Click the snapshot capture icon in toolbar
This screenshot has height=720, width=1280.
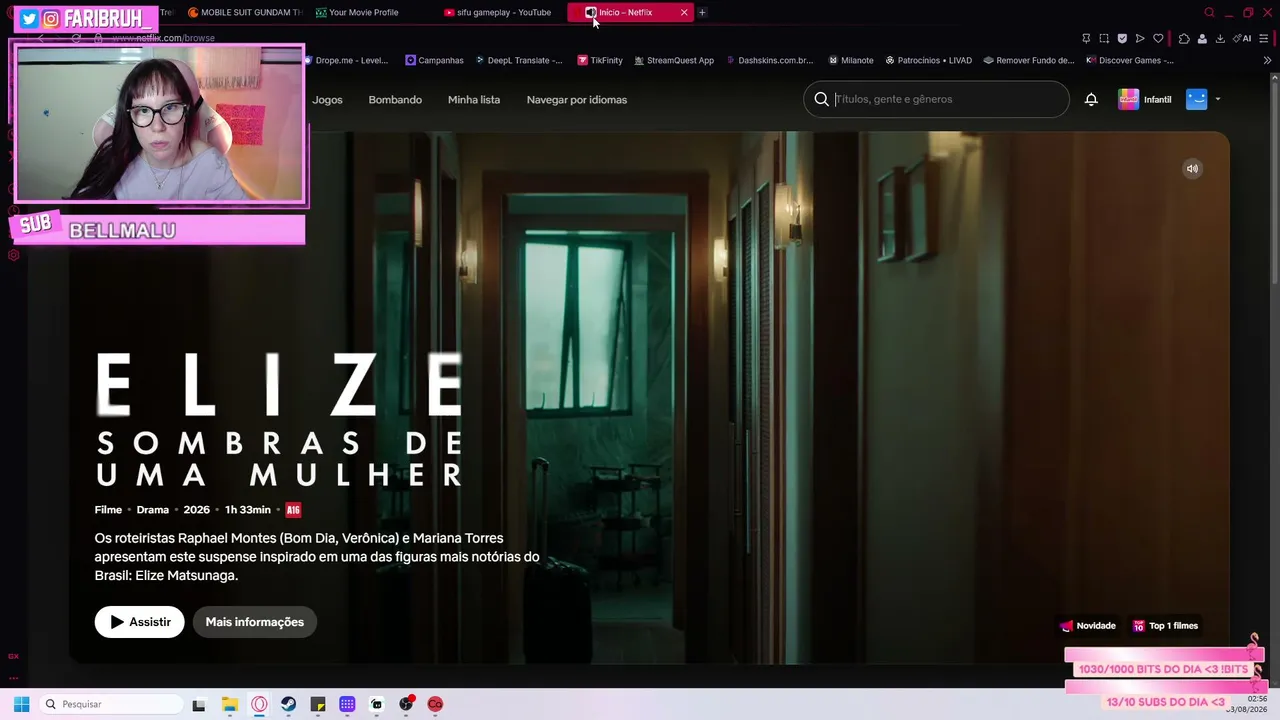[x=1104, y=38]
